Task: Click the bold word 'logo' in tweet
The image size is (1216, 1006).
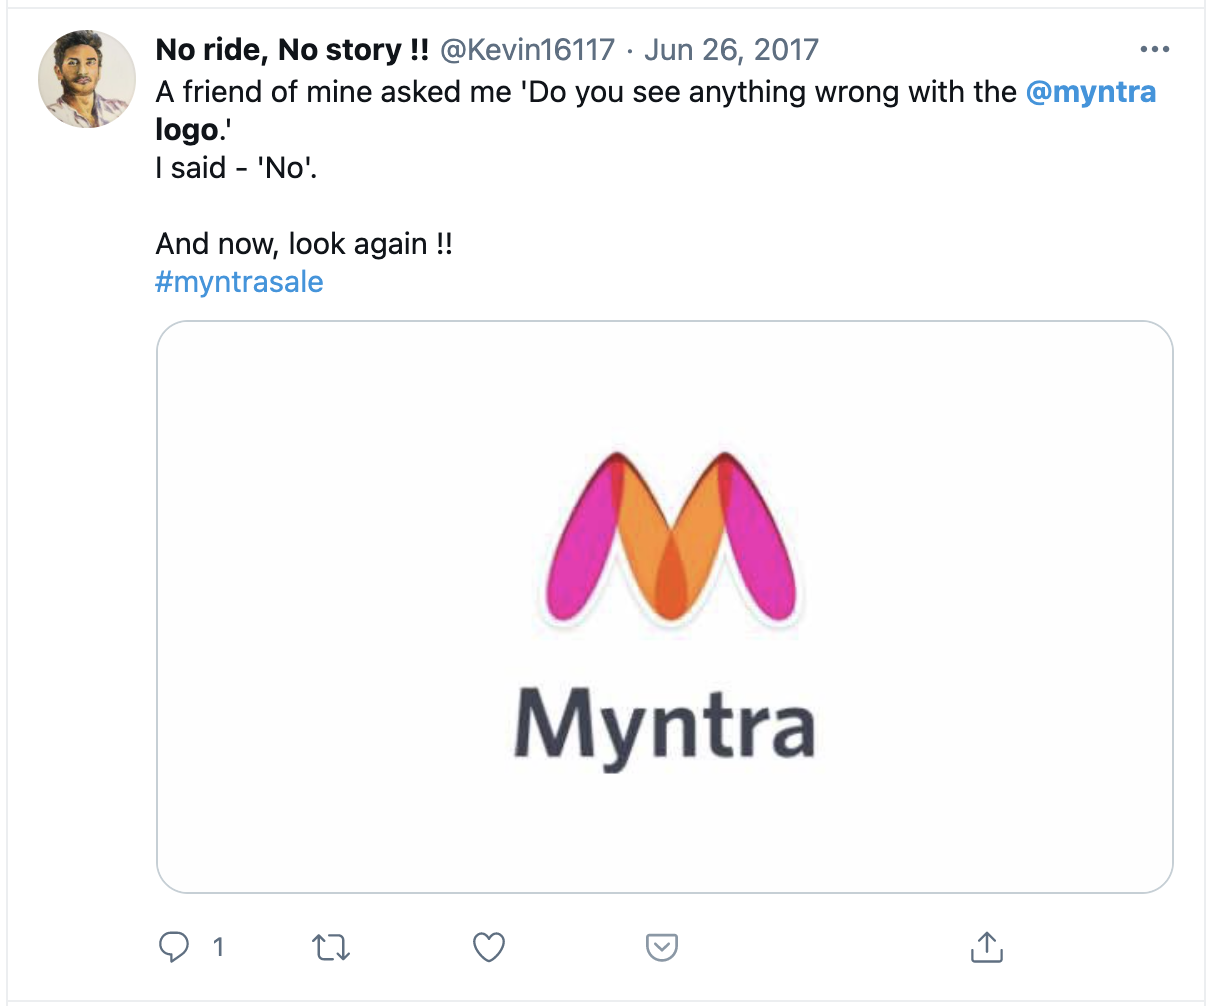Action: coord(187,131)
